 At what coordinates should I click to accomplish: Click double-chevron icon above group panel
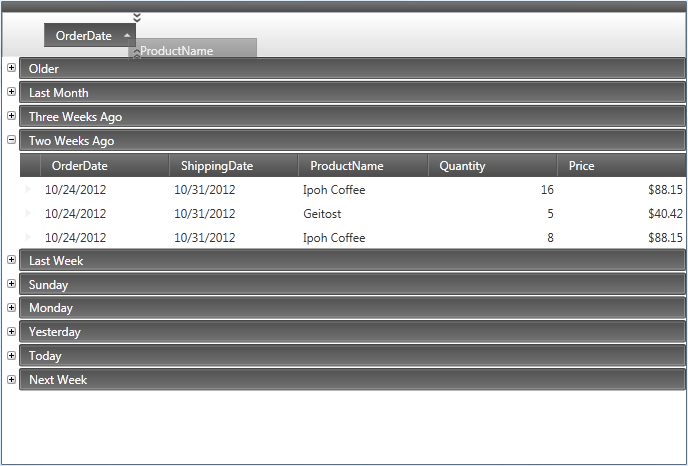137,17
